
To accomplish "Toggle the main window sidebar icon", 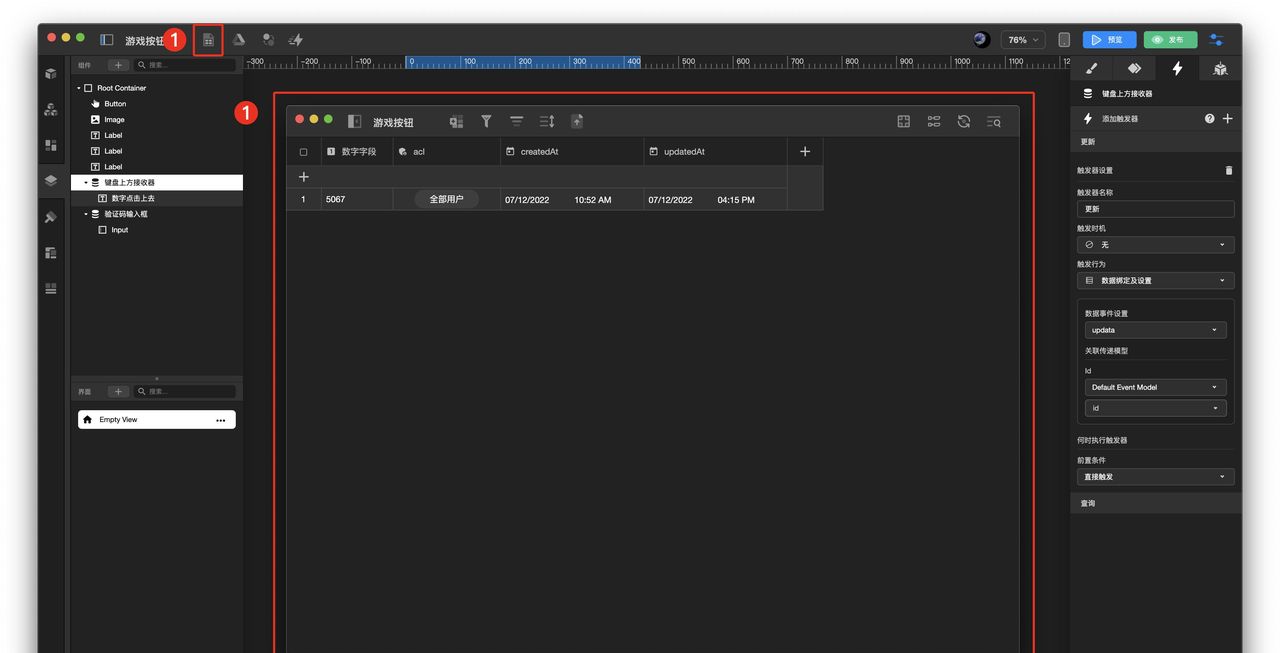I will tap(107, 40).
